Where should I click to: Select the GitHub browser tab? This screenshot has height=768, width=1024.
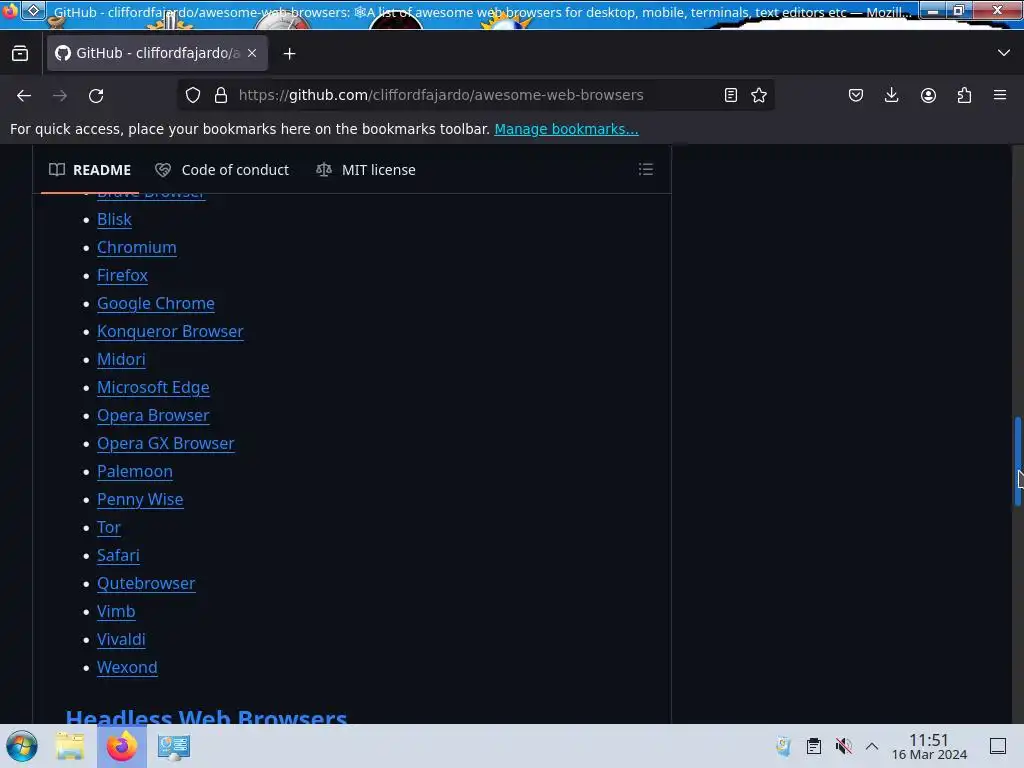pyautogui.click(x=157, y=53)
